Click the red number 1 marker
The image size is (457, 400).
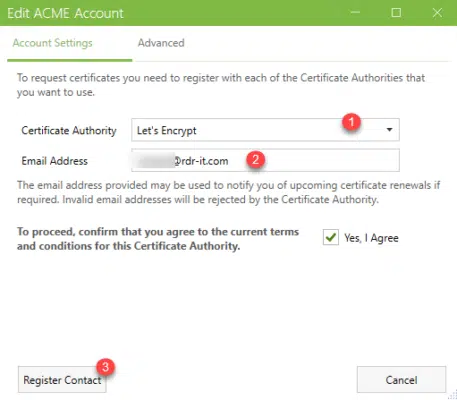[x=351, y=122]
